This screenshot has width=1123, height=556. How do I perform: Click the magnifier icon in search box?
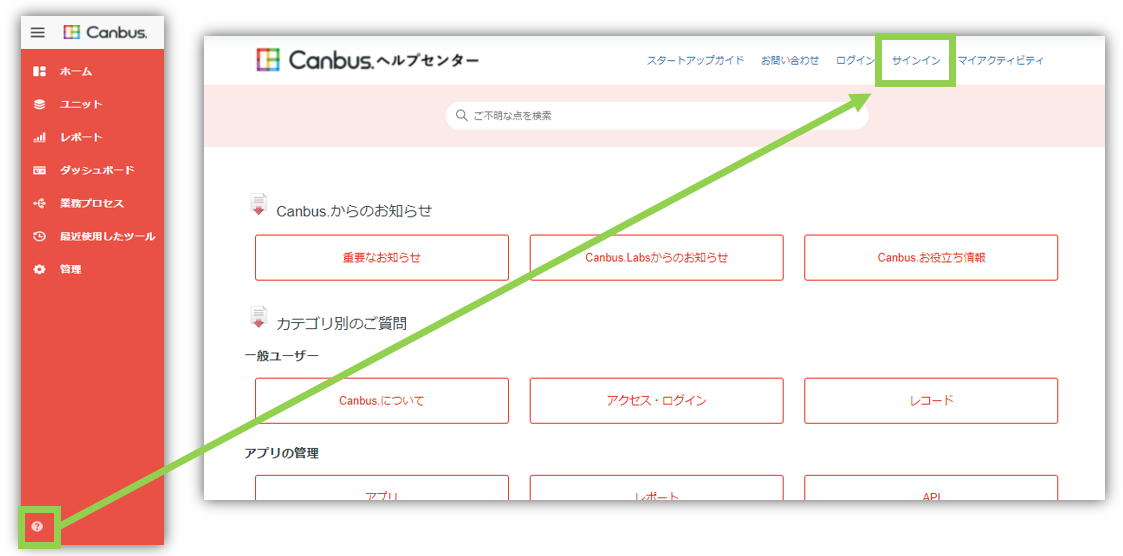461,115
